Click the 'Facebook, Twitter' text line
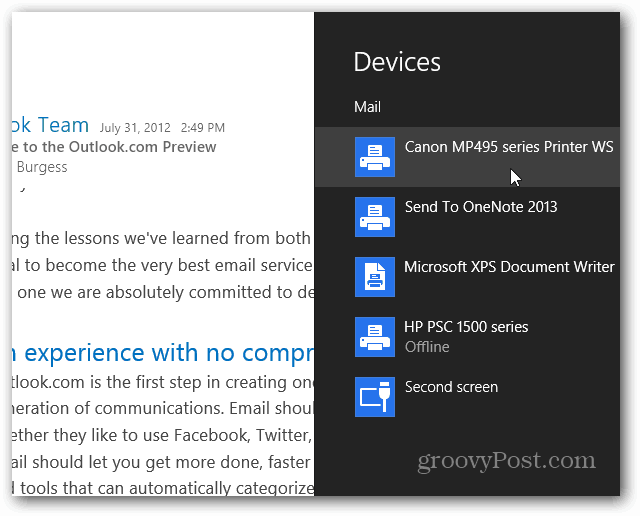This screenshot has width=640, height=516. (x=163, y=436)
